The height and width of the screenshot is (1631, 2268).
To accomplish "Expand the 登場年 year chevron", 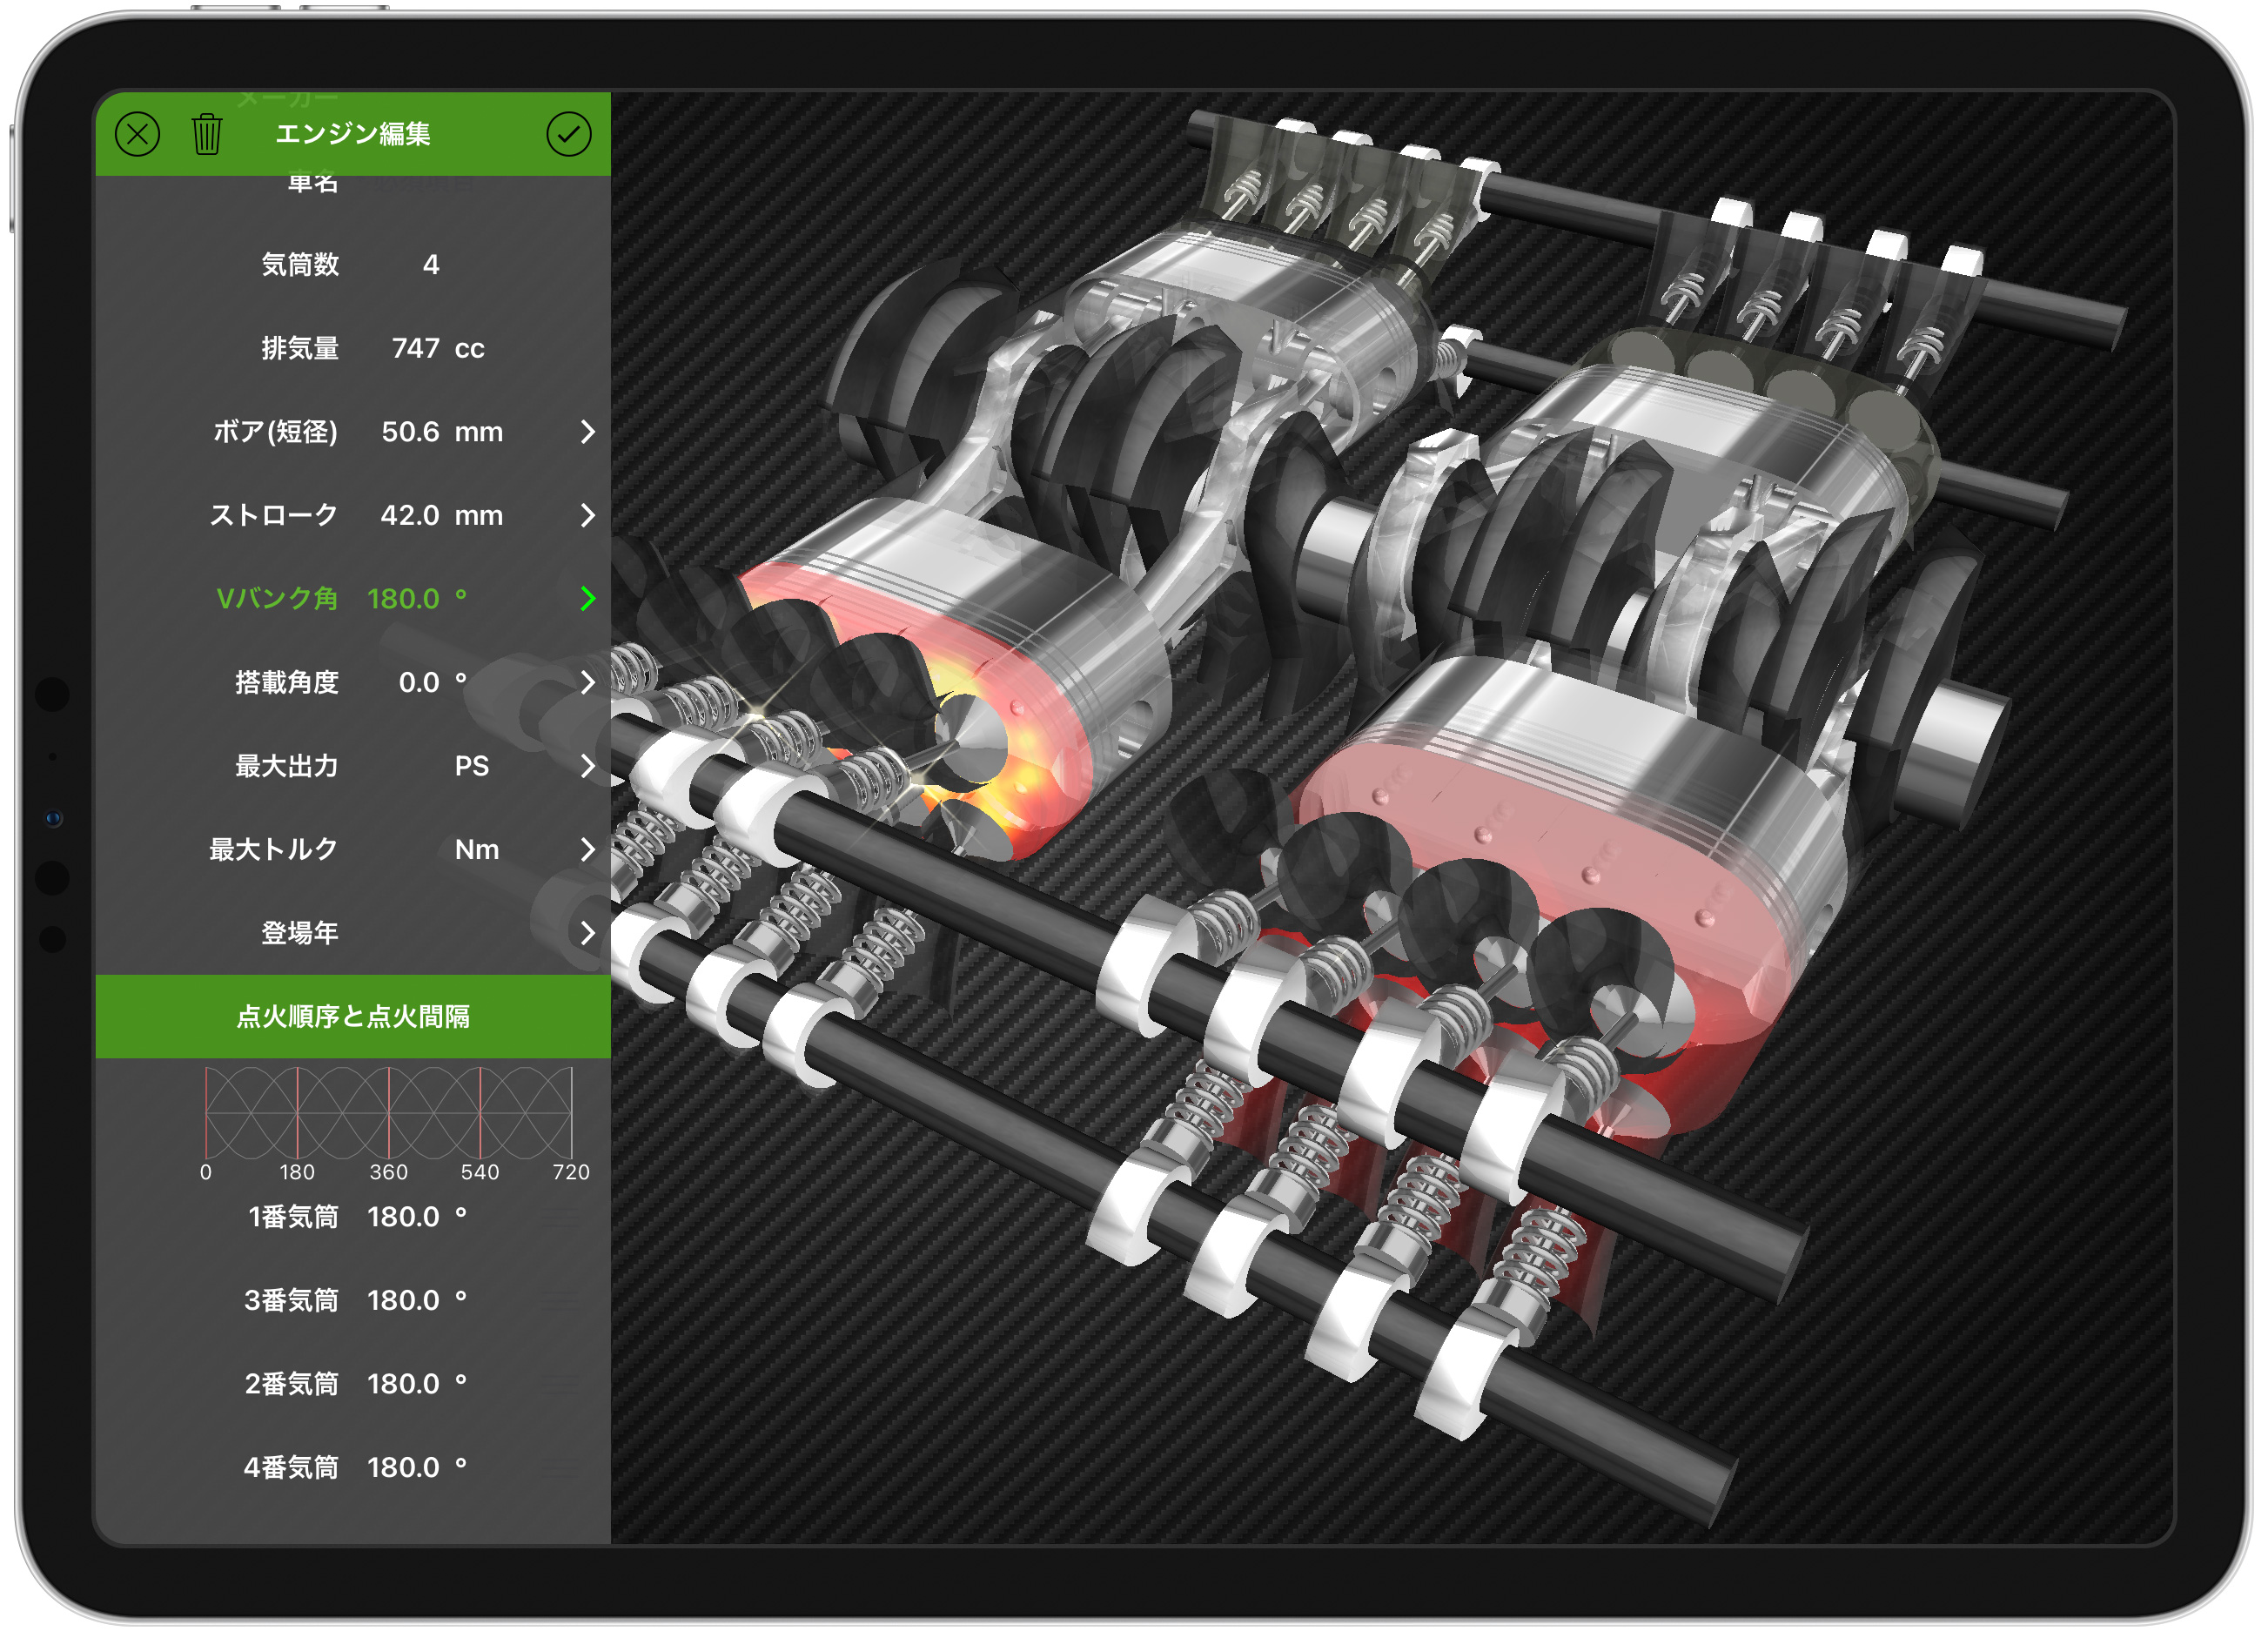I will point(587,933).
